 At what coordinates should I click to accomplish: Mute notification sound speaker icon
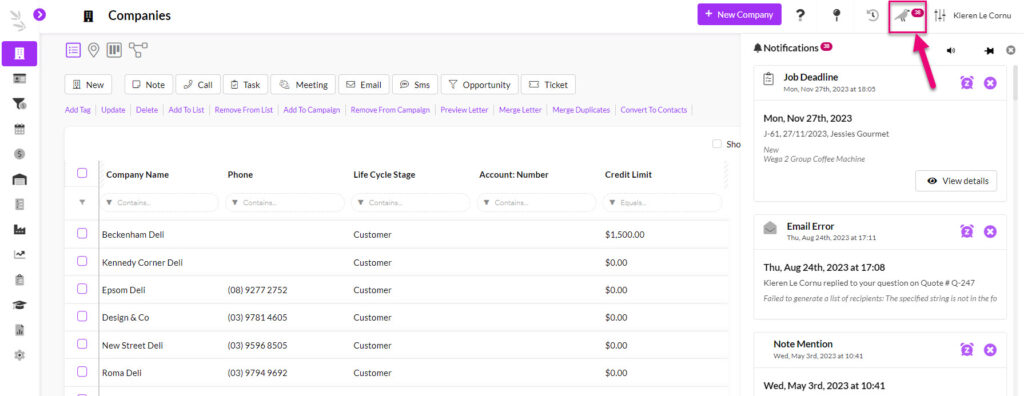pyautogui.click(x=951, y=50)
